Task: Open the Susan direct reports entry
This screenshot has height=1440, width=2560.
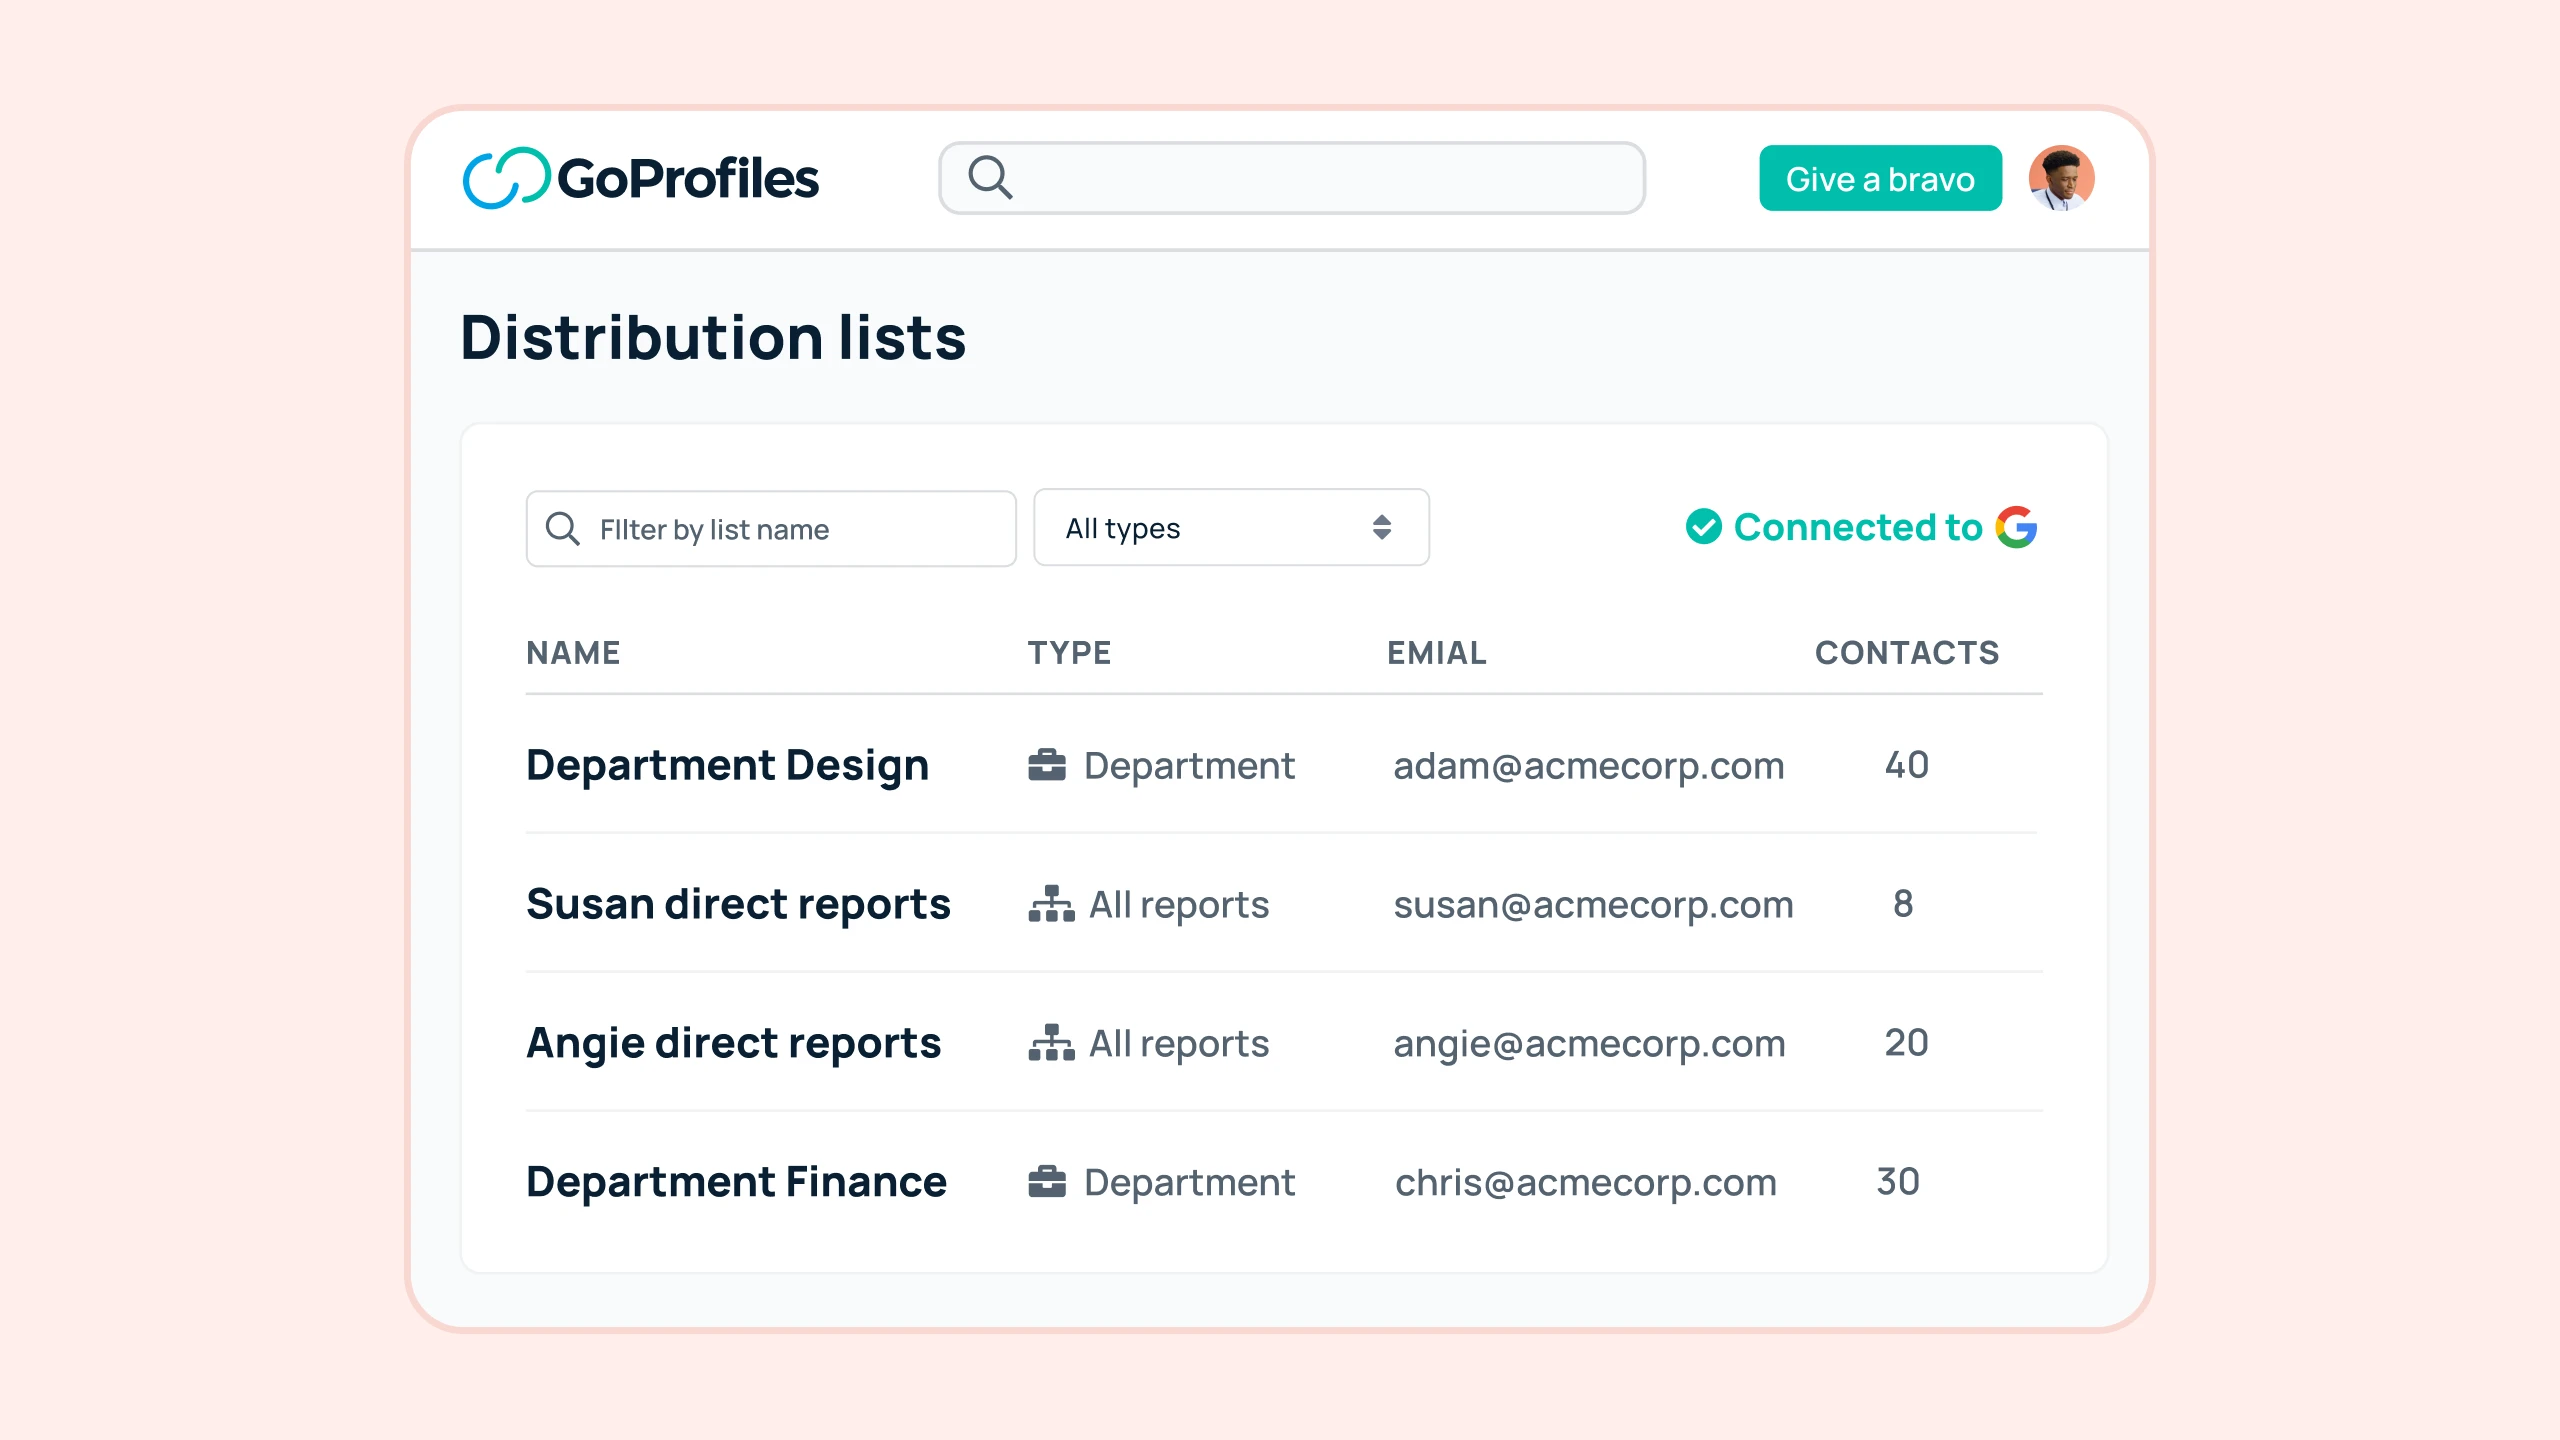Action: (x=738, y=902)
